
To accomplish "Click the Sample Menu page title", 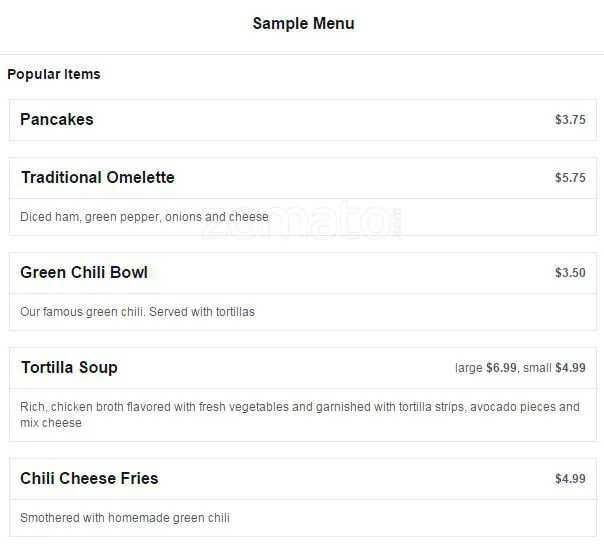I will coord(303,23).
